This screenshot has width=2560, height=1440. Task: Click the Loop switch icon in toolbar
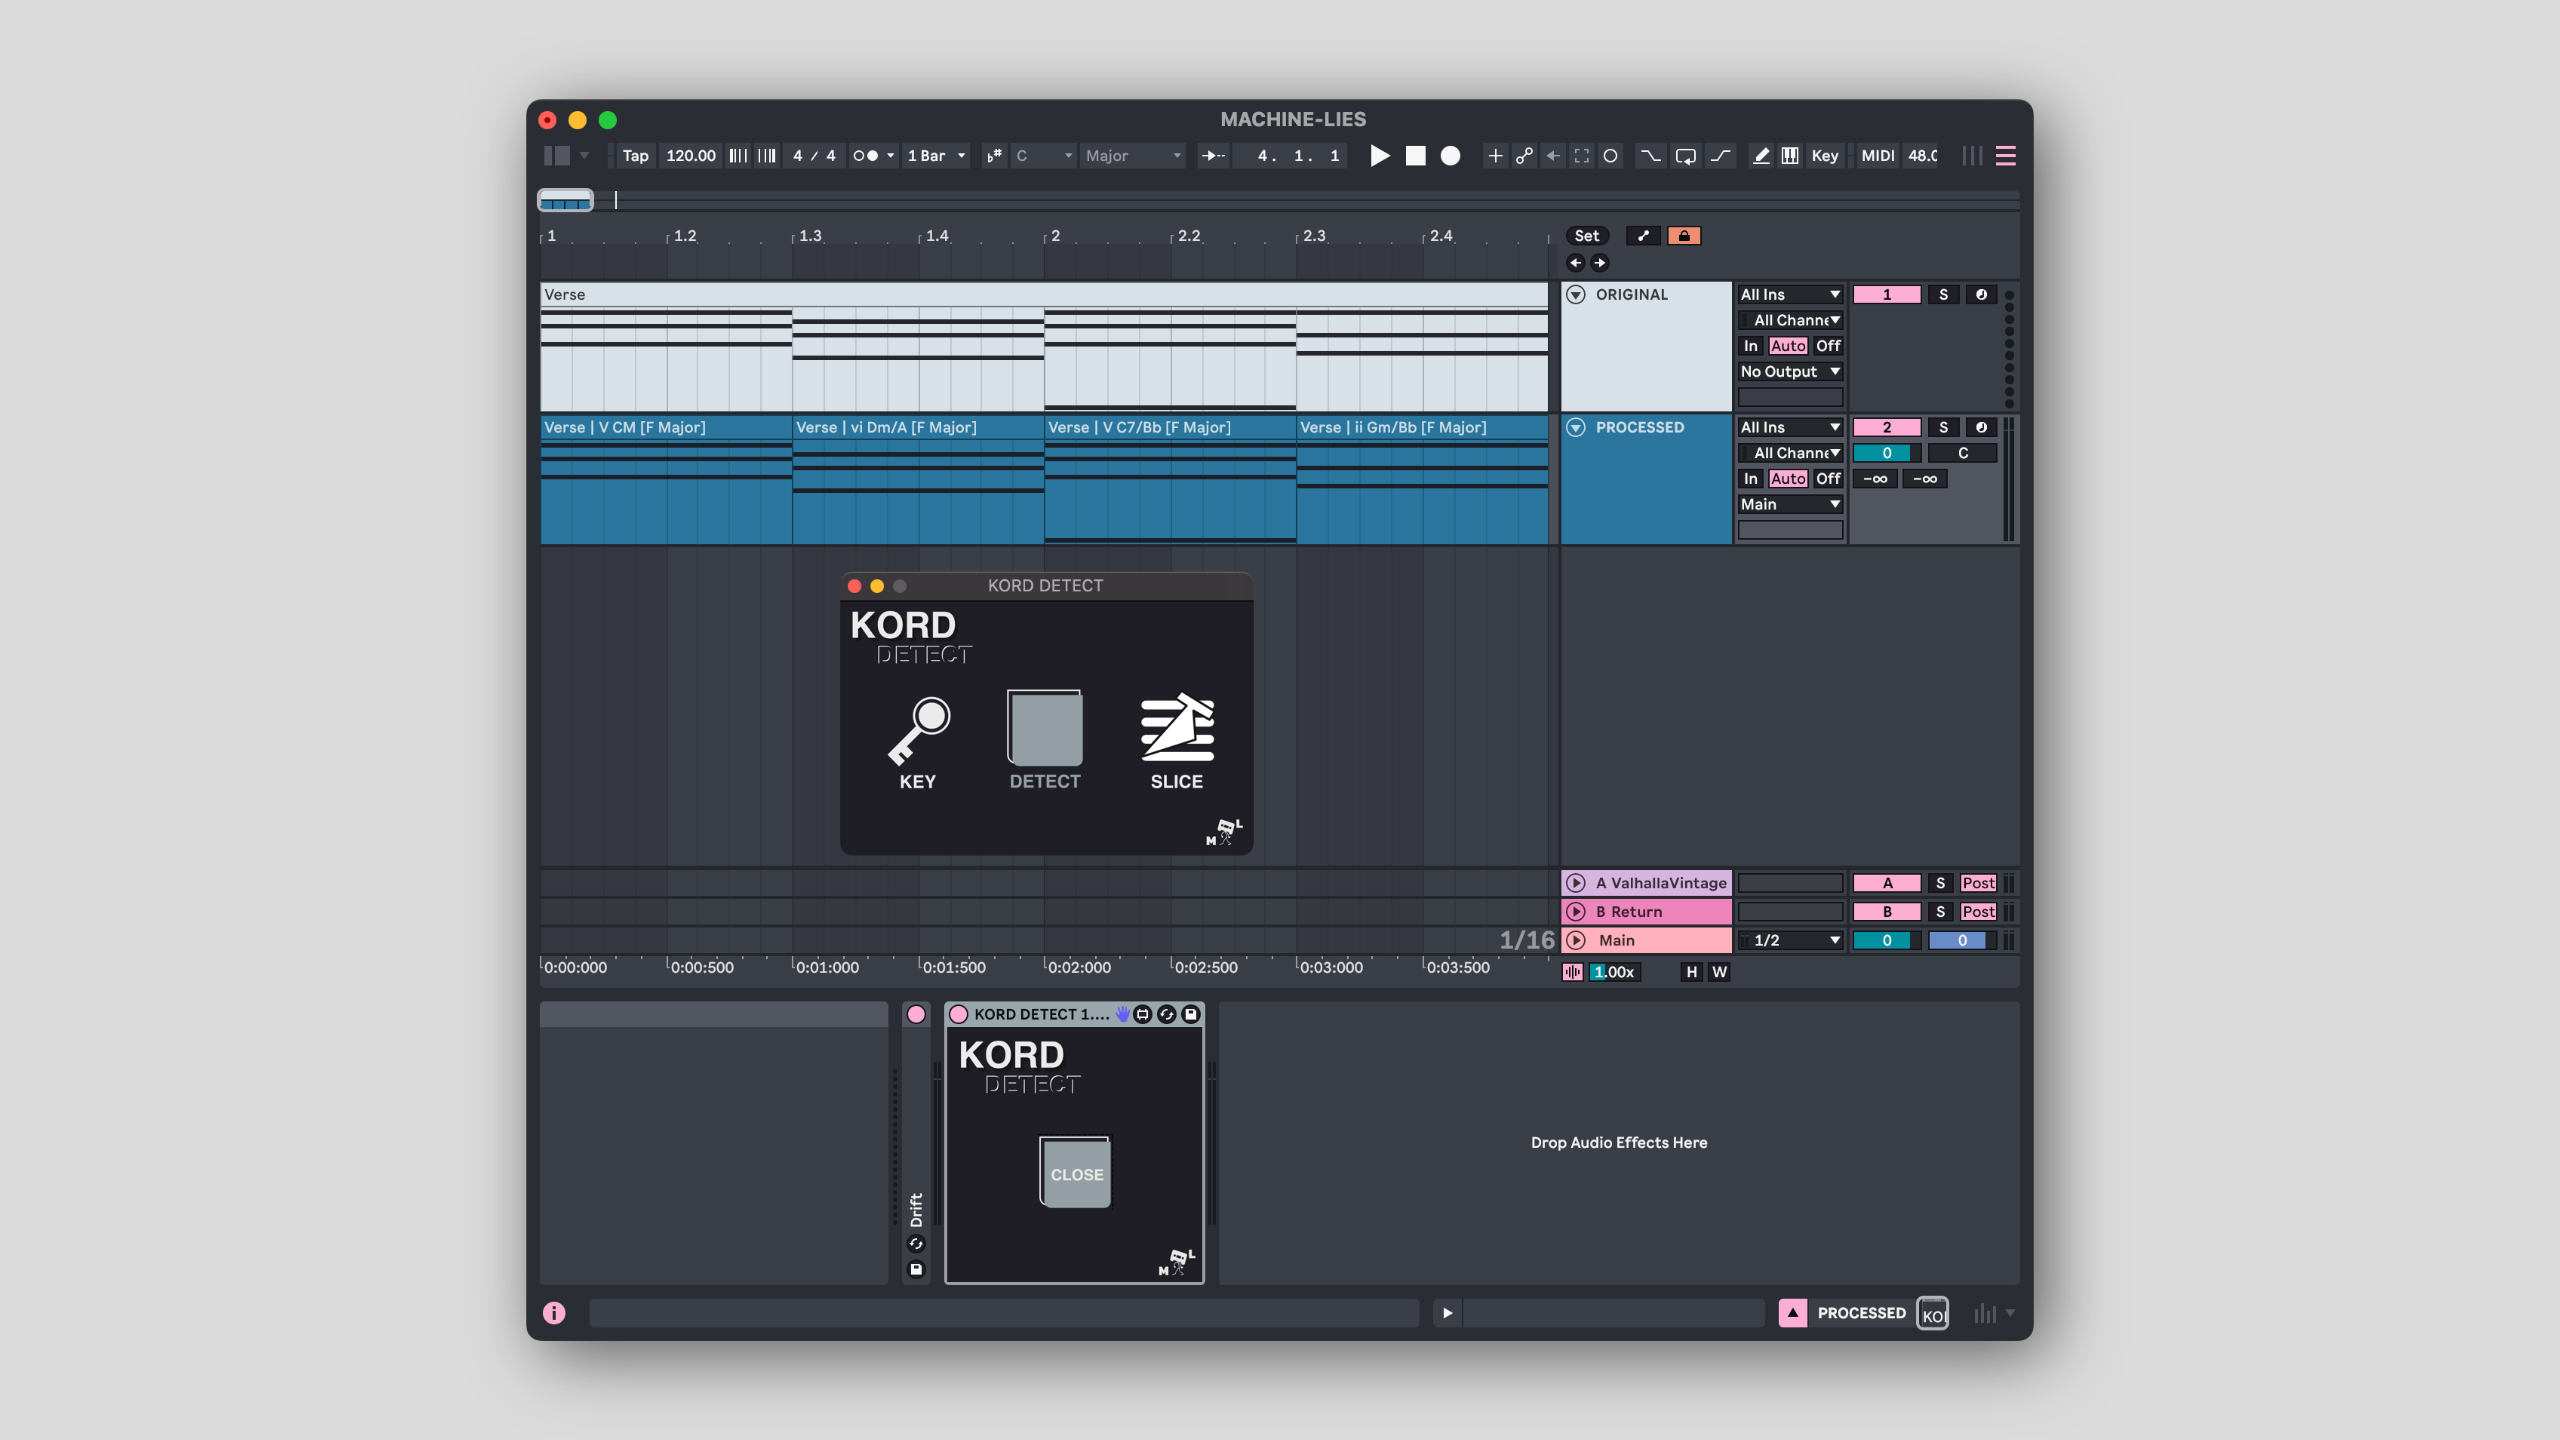1685,156
